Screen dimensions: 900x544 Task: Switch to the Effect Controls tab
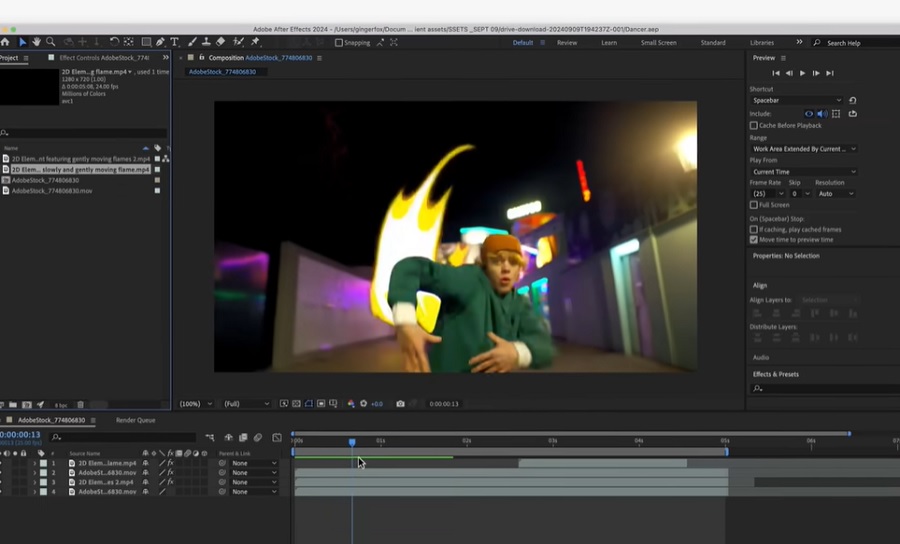[104, 58]
